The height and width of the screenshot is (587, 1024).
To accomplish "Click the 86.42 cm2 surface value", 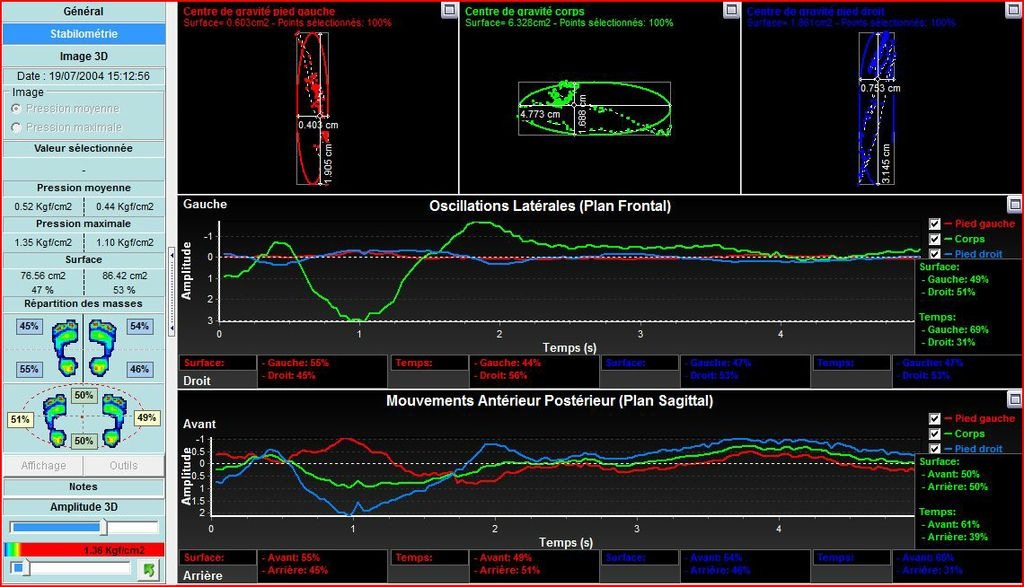I will (125, 276).
